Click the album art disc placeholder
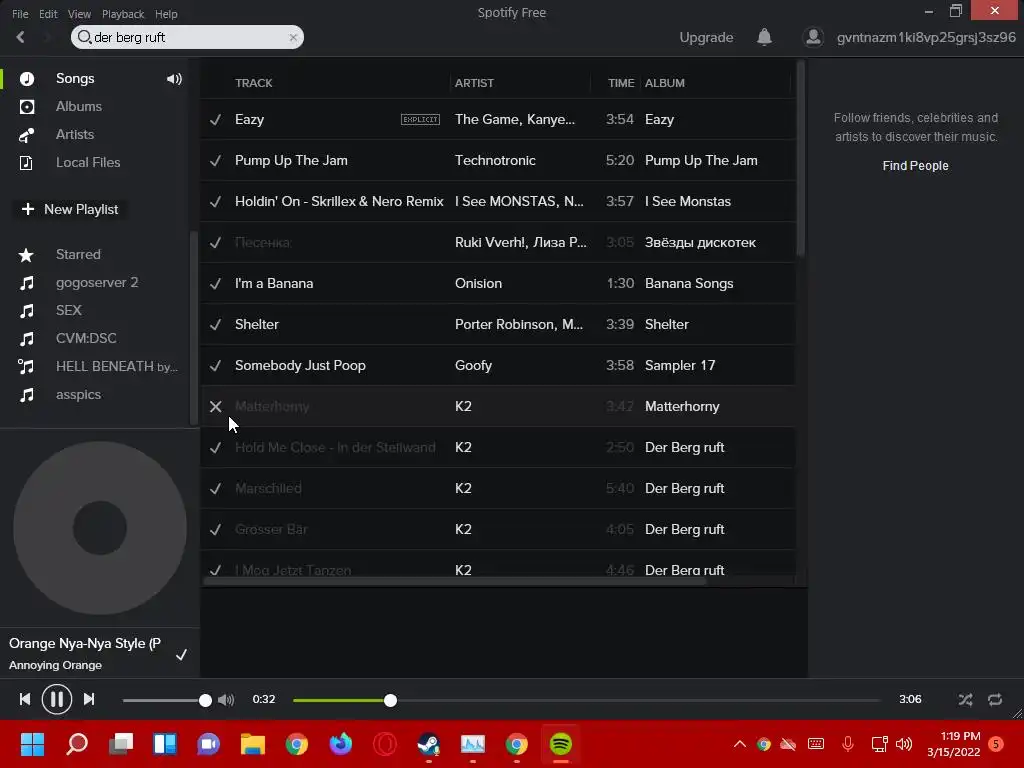The height and width of the screenshot is (768, 1024). point(100,528)
